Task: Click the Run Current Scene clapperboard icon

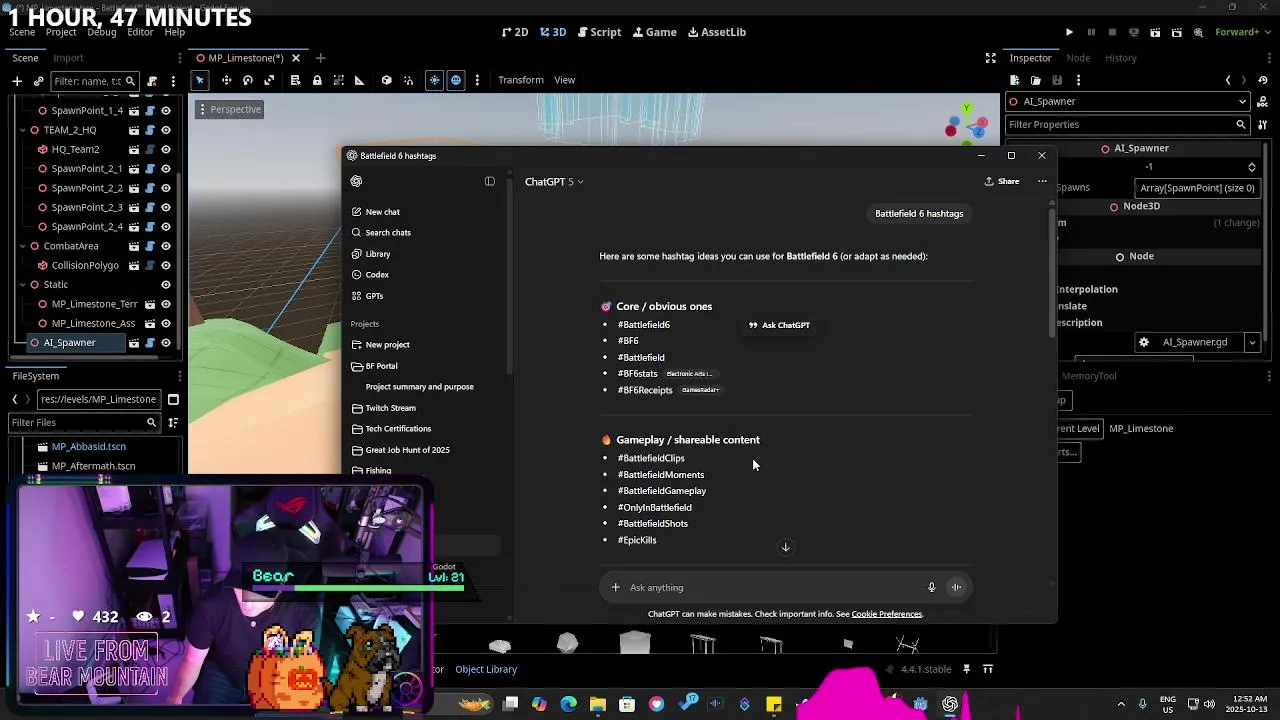Action: pos(1155,32)
